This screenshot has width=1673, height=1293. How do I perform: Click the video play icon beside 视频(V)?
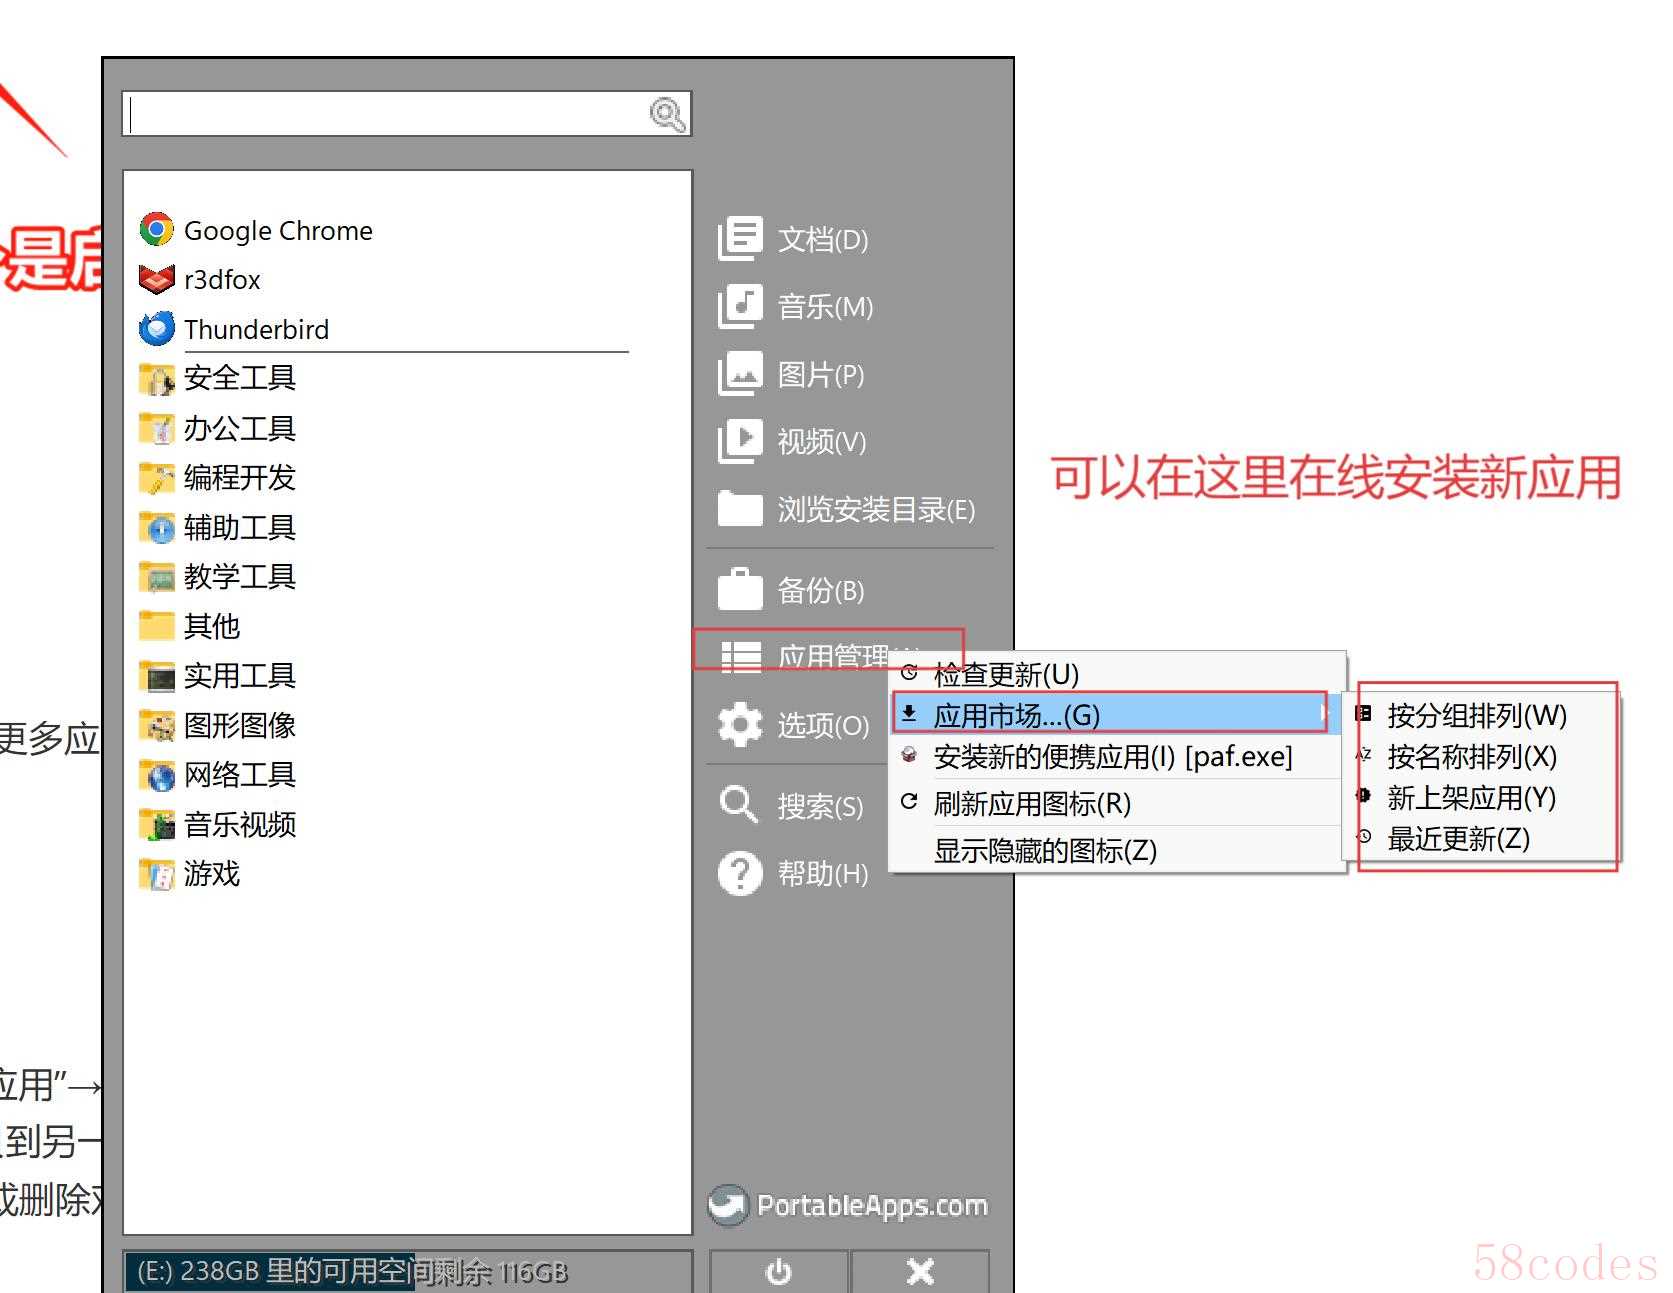pyautogui.click(x=740, y=441)
